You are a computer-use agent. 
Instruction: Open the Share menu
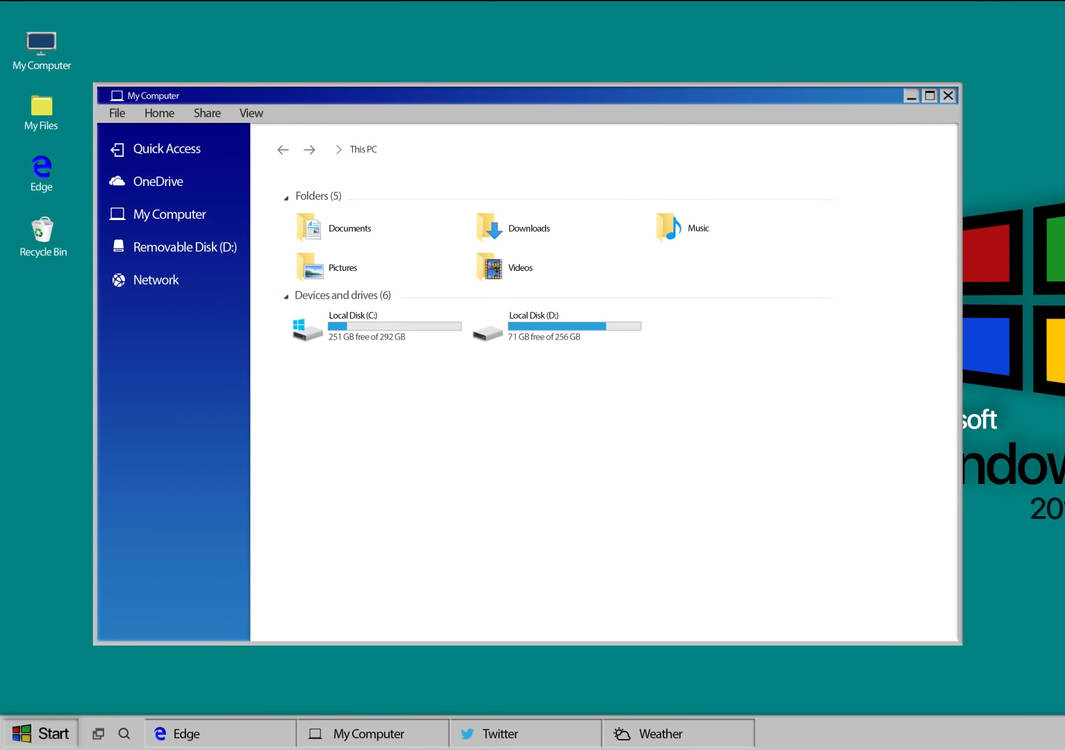[207, 113]
